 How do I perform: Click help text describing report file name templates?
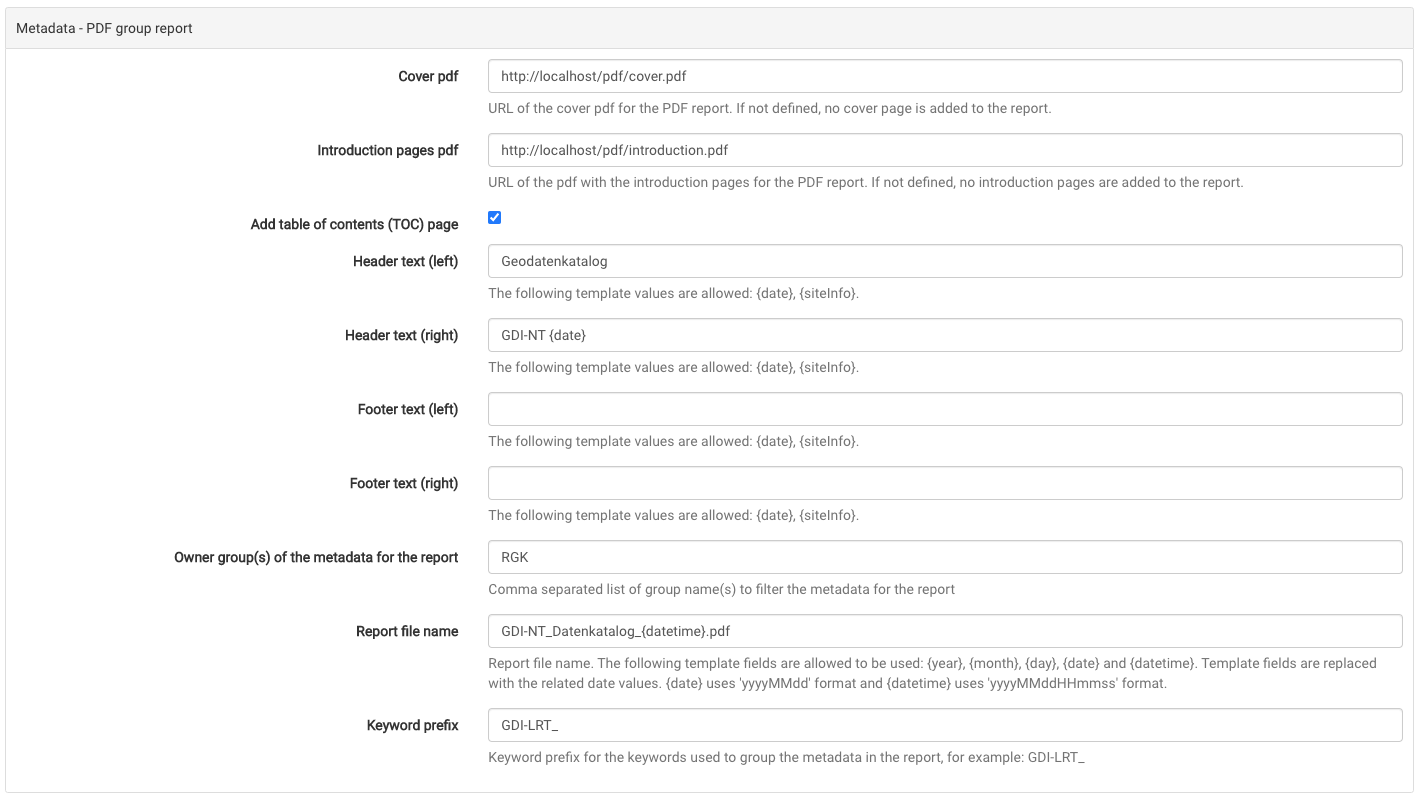click(932, 673)
